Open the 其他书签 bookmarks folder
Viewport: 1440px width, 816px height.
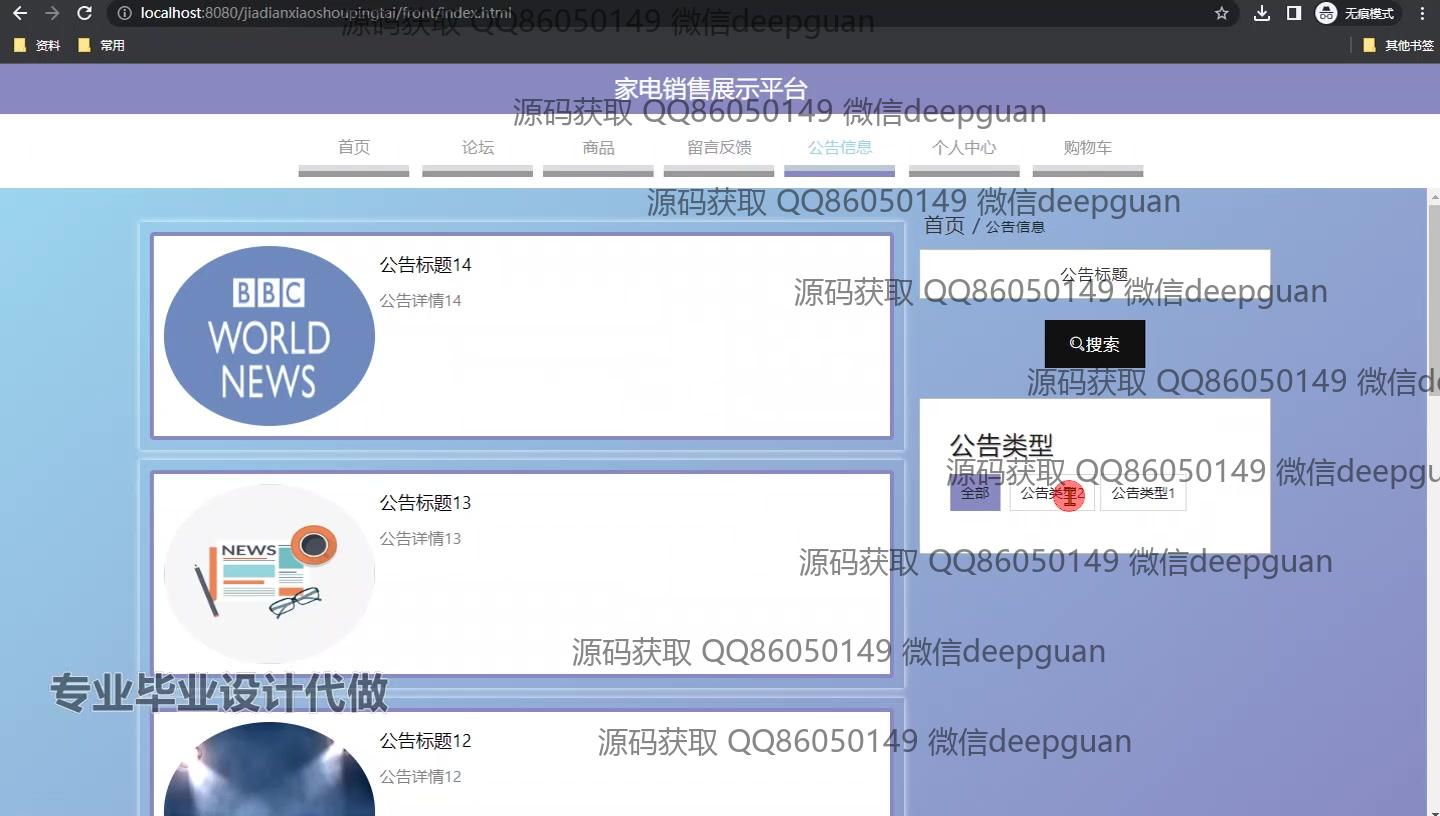coord(1399,45)
